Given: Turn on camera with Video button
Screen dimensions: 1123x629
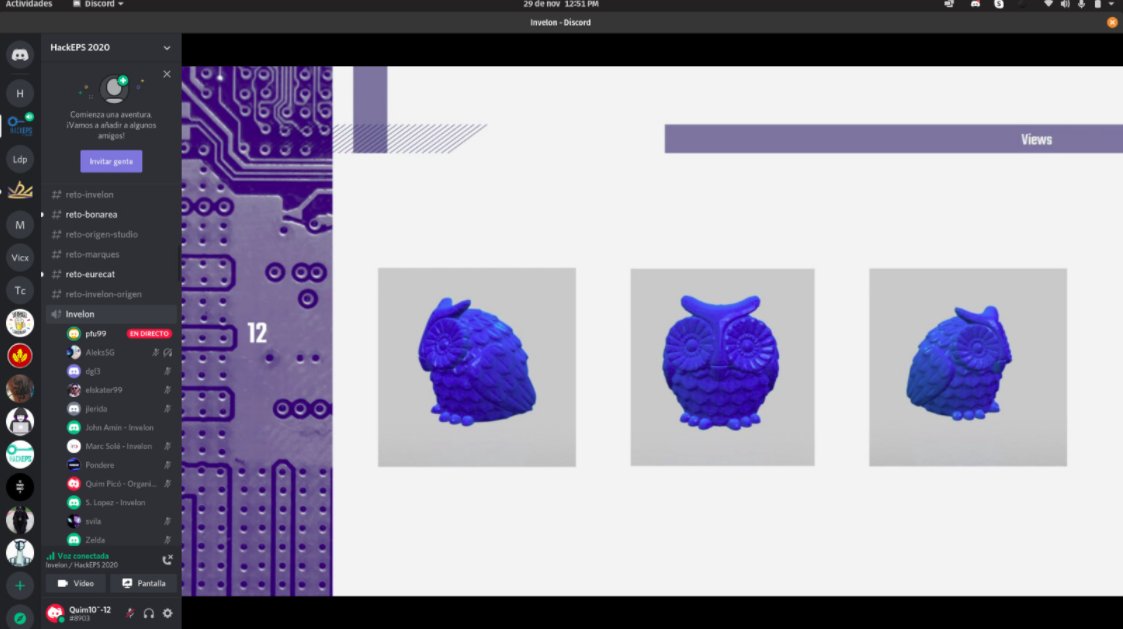Looking at the screenshot, I should [x=76, y=583].
